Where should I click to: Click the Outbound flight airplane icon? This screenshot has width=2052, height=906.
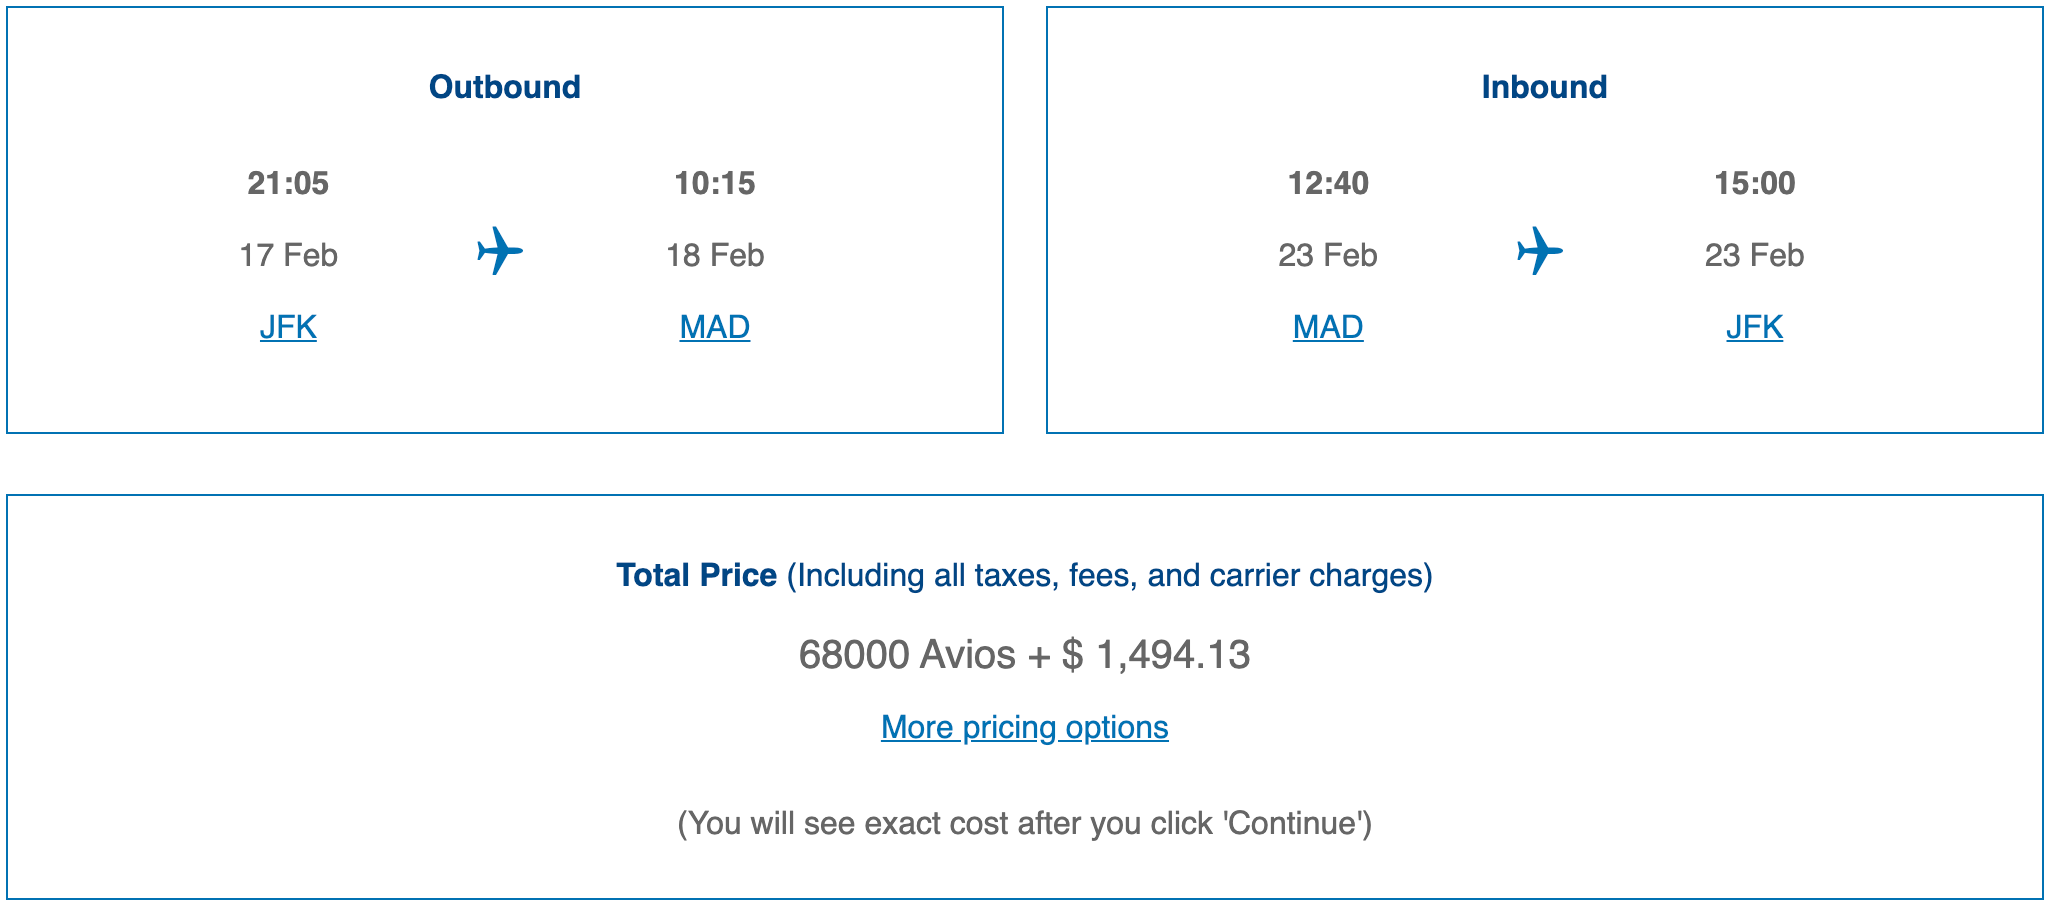[x=500, y=251]
